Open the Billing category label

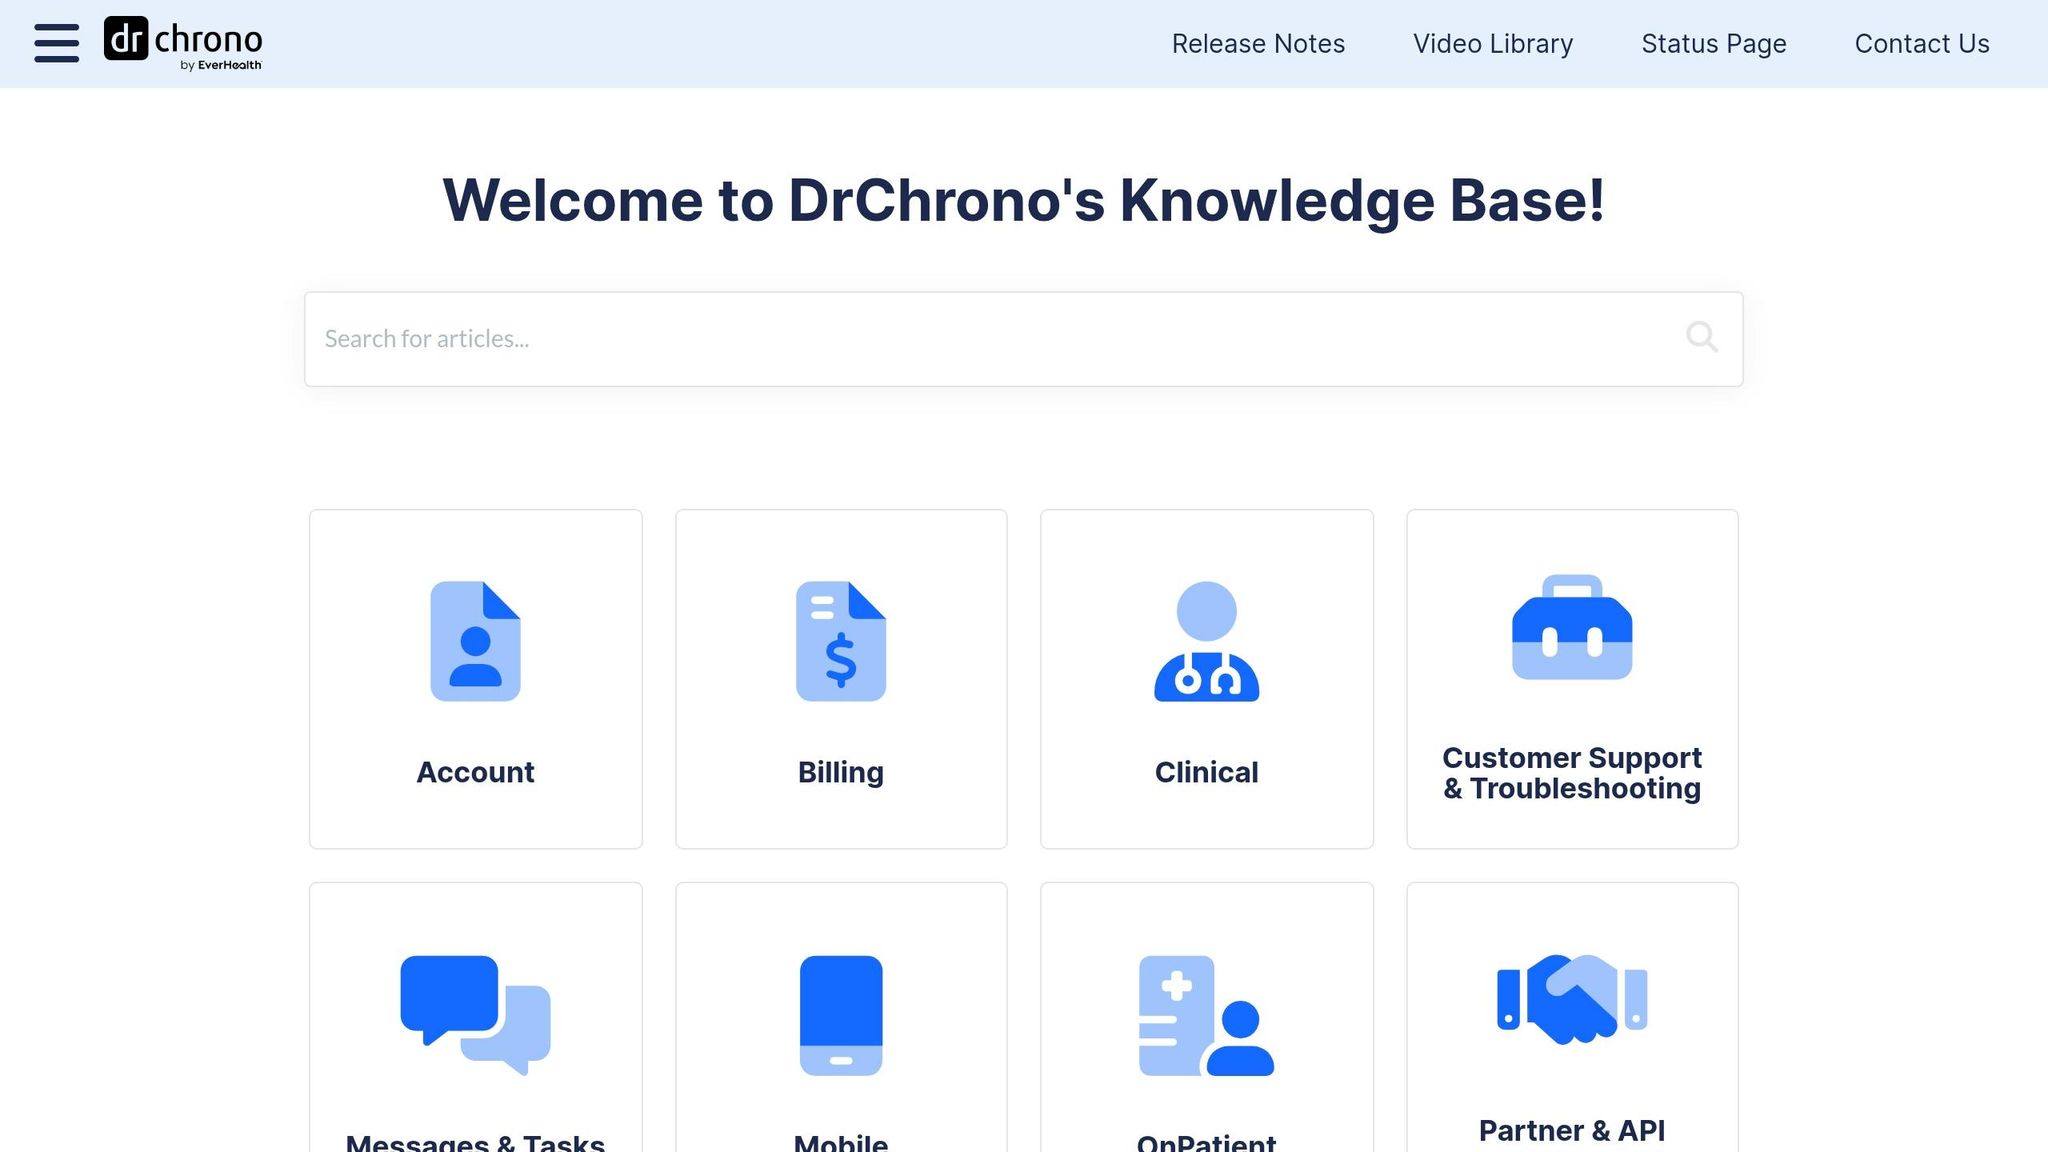[841, 772]
